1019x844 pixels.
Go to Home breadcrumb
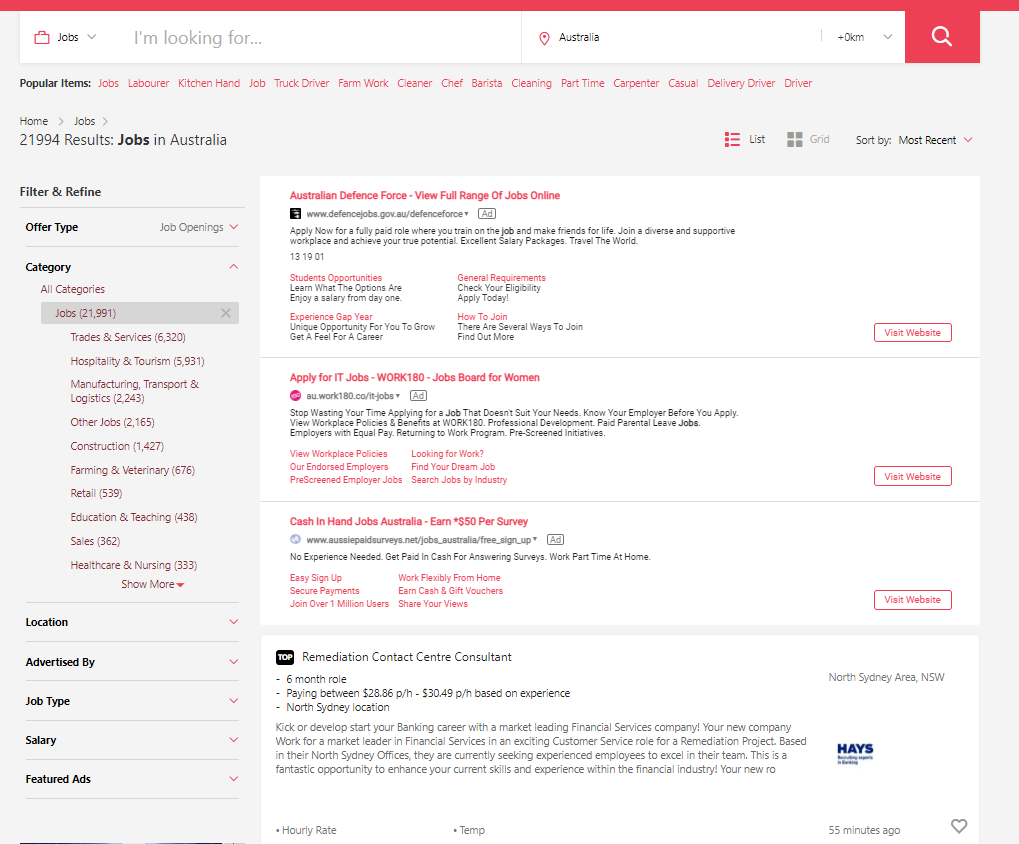point(34,121)
